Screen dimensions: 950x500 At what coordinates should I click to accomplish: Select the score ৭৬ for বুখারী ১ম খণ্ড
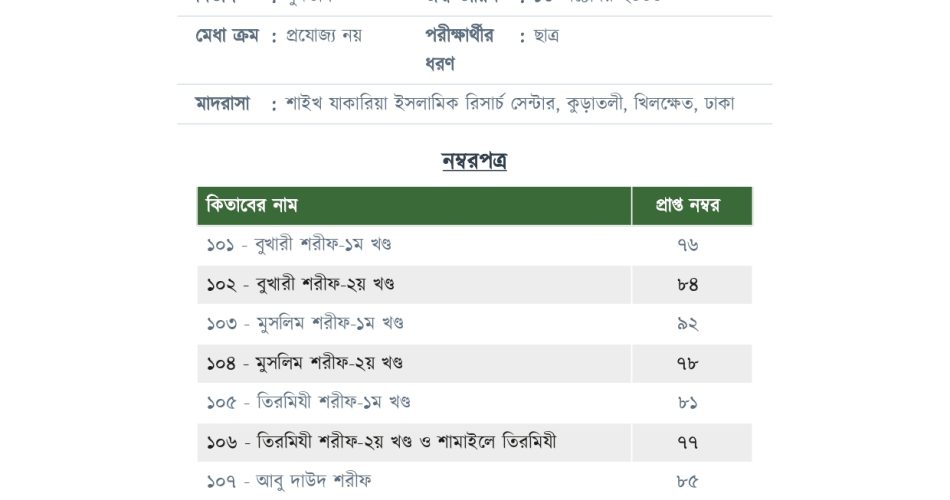pyautogui.click(x=688, y=245)
